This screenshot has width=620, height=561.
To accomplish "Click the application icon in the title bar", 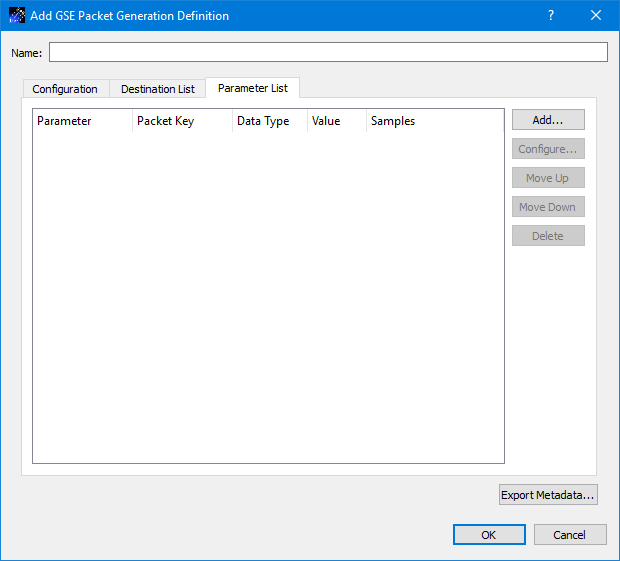I will [x=17, y=16].
